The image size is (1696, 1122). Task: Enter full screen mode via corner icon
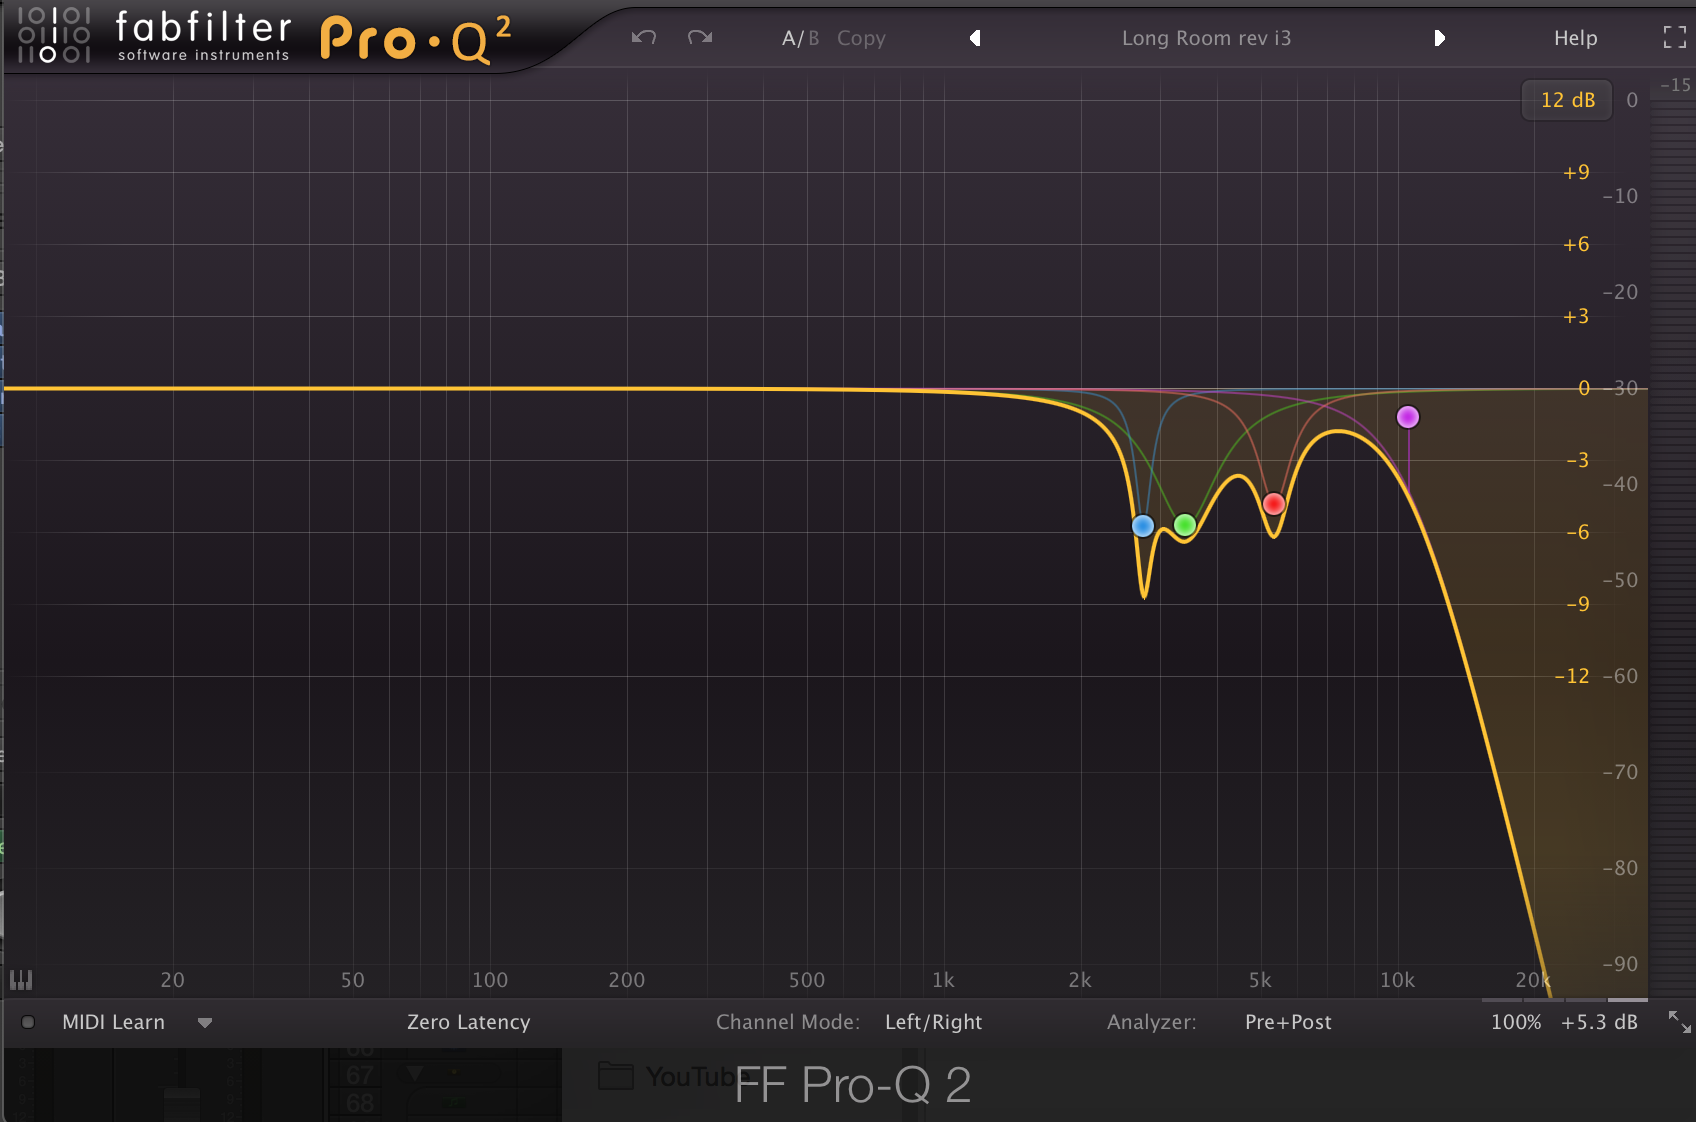[1675, 38]
